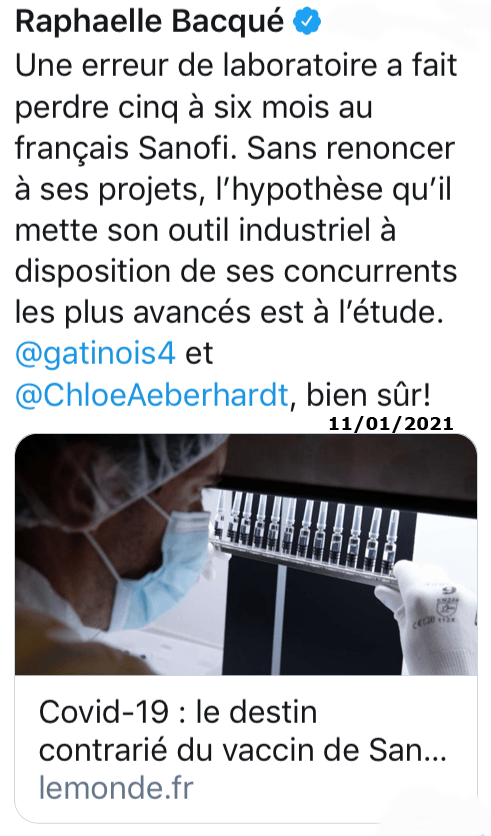The image size is (491, 836).
Task: Click the tweet line 'les plus avancés est à l'étude.'
Action: point(229,314)
